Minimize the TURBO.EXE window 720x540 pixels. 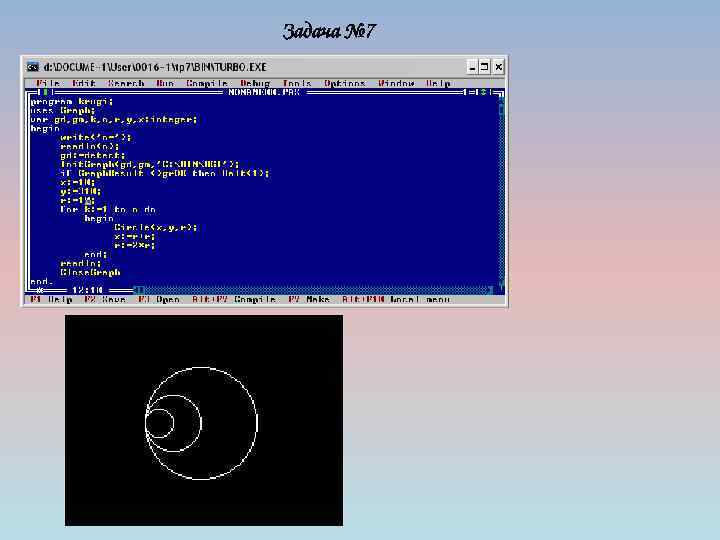click(472, 67)
